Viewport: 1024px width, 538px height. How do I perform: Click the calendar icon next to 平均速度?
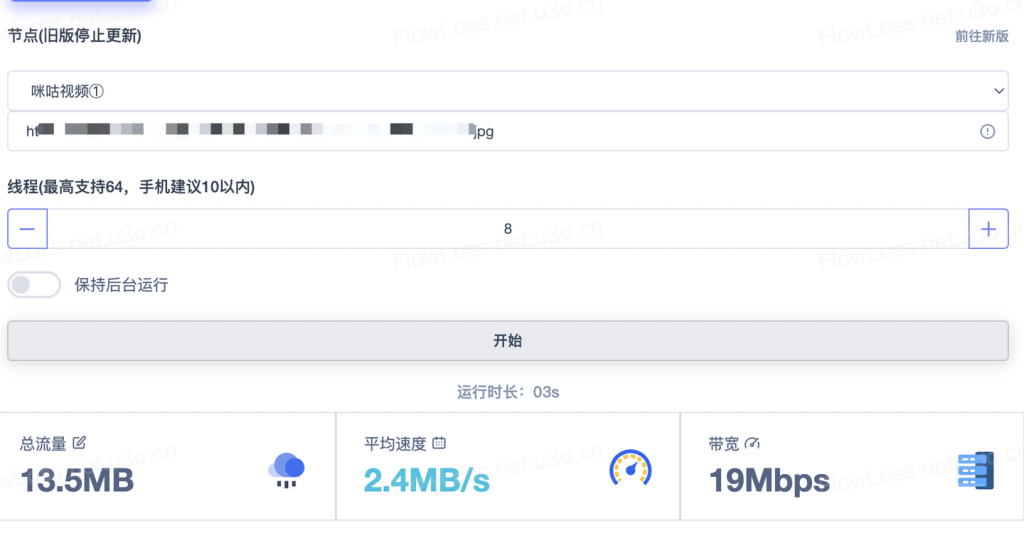coord(439,443)
